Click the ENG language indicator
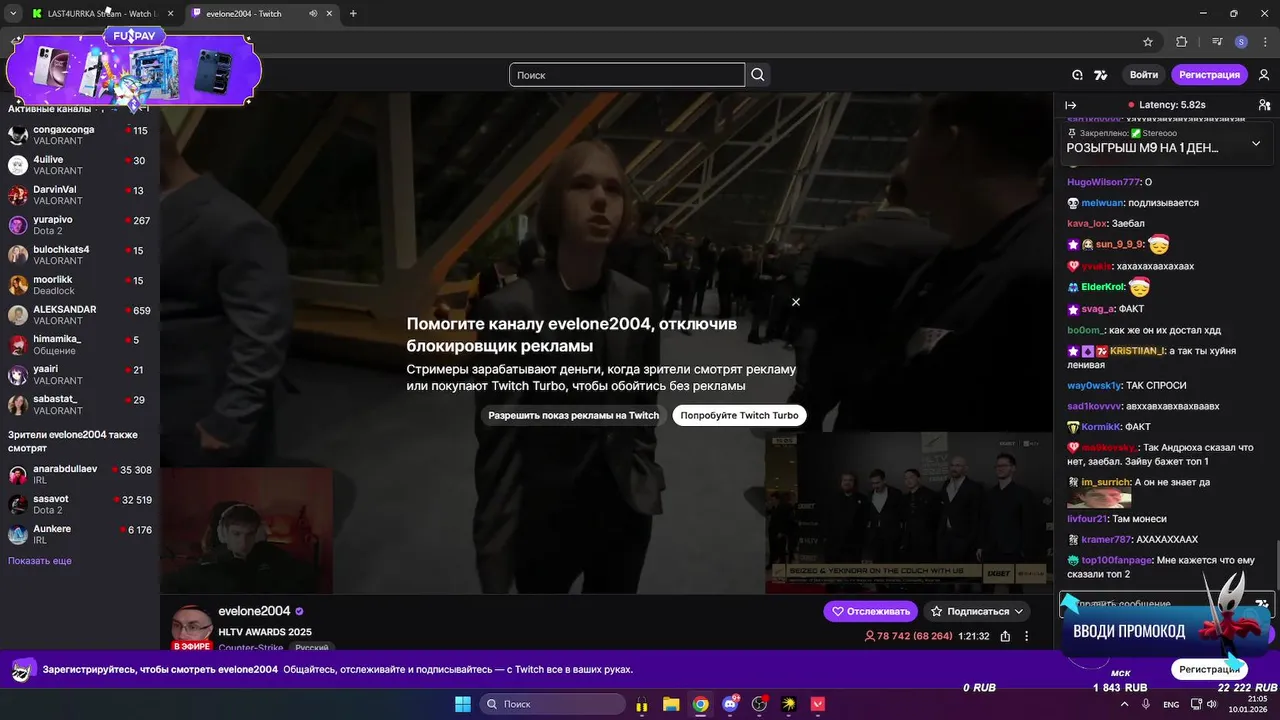1280x720 pixels. pyautogui.click(x=1171, y=705)
